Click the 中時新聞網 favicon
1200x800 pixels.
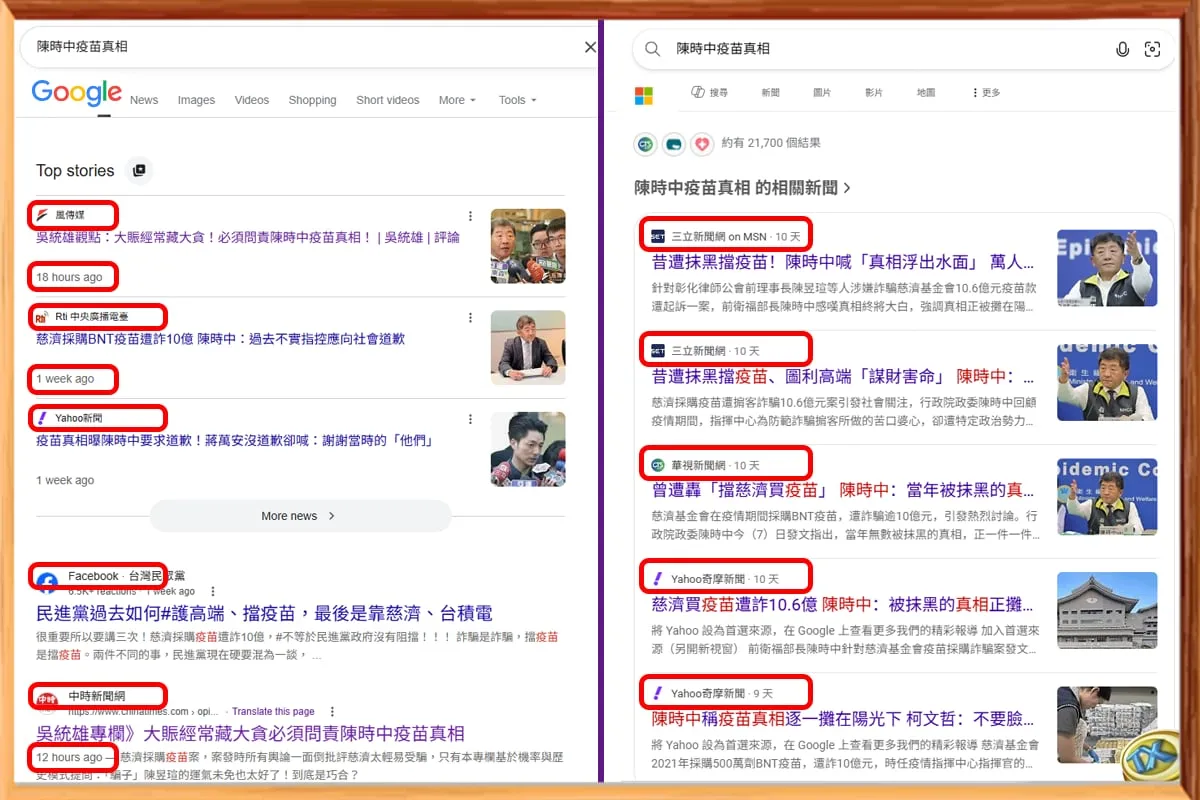47,700
